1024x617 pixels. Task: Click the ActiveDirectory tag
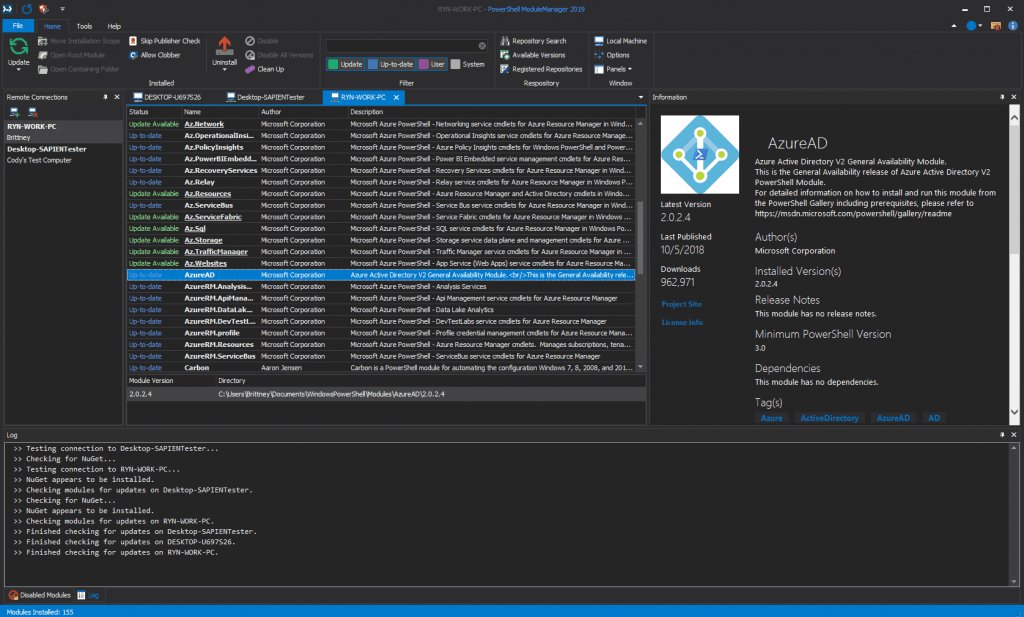tap(829, 418)
